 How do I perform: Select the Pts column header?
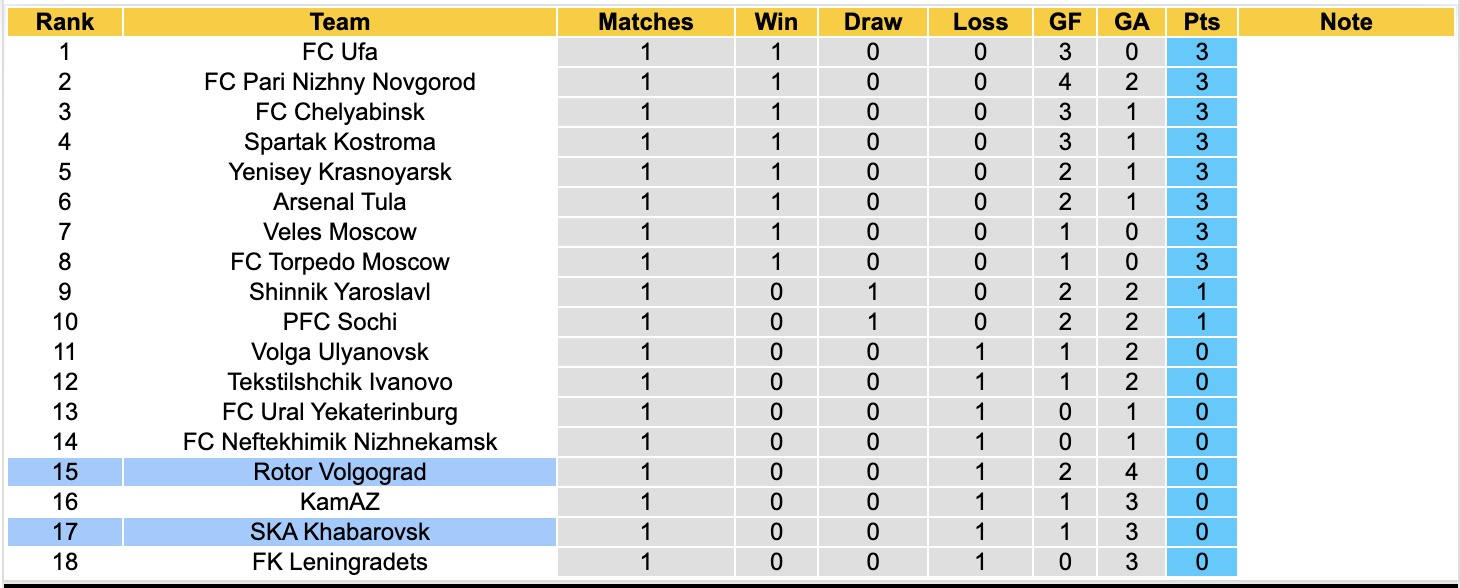coord(1201,22)
